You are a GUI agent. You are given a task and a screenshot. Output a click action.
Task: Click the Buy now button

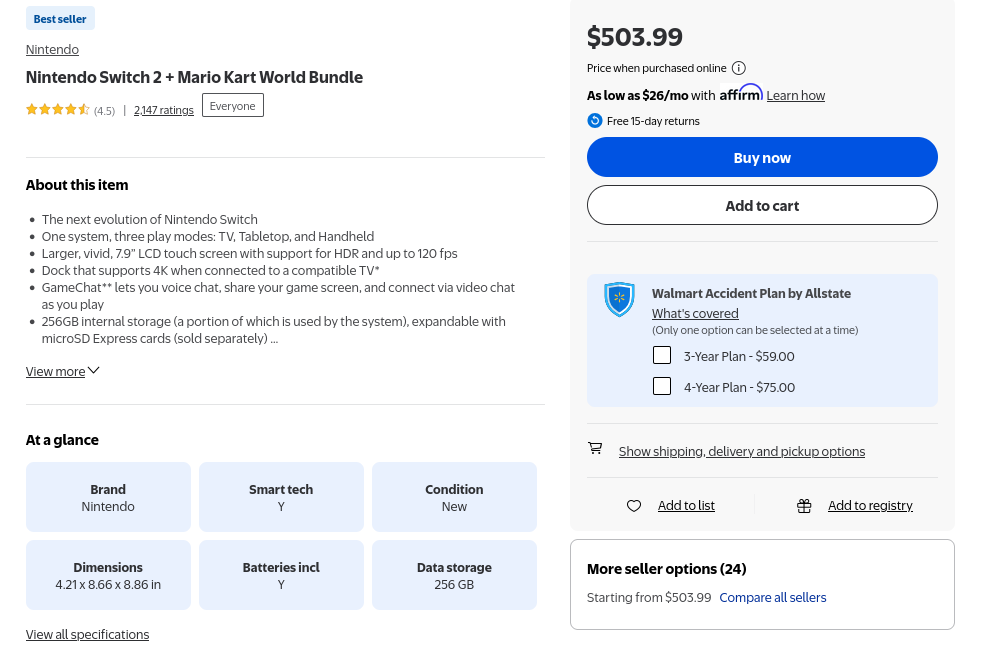(762, 157)
